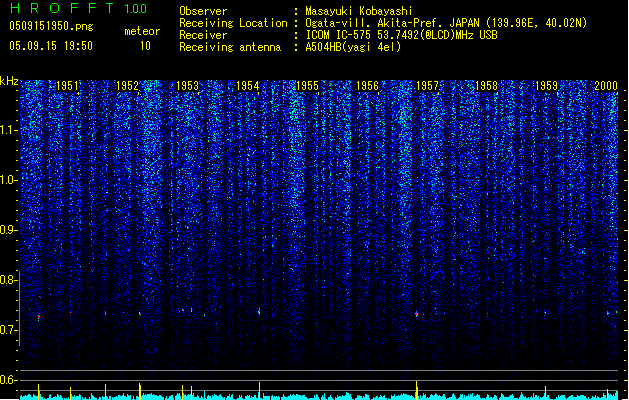Click the 'Observer' field label

click(x=203, y=11)
